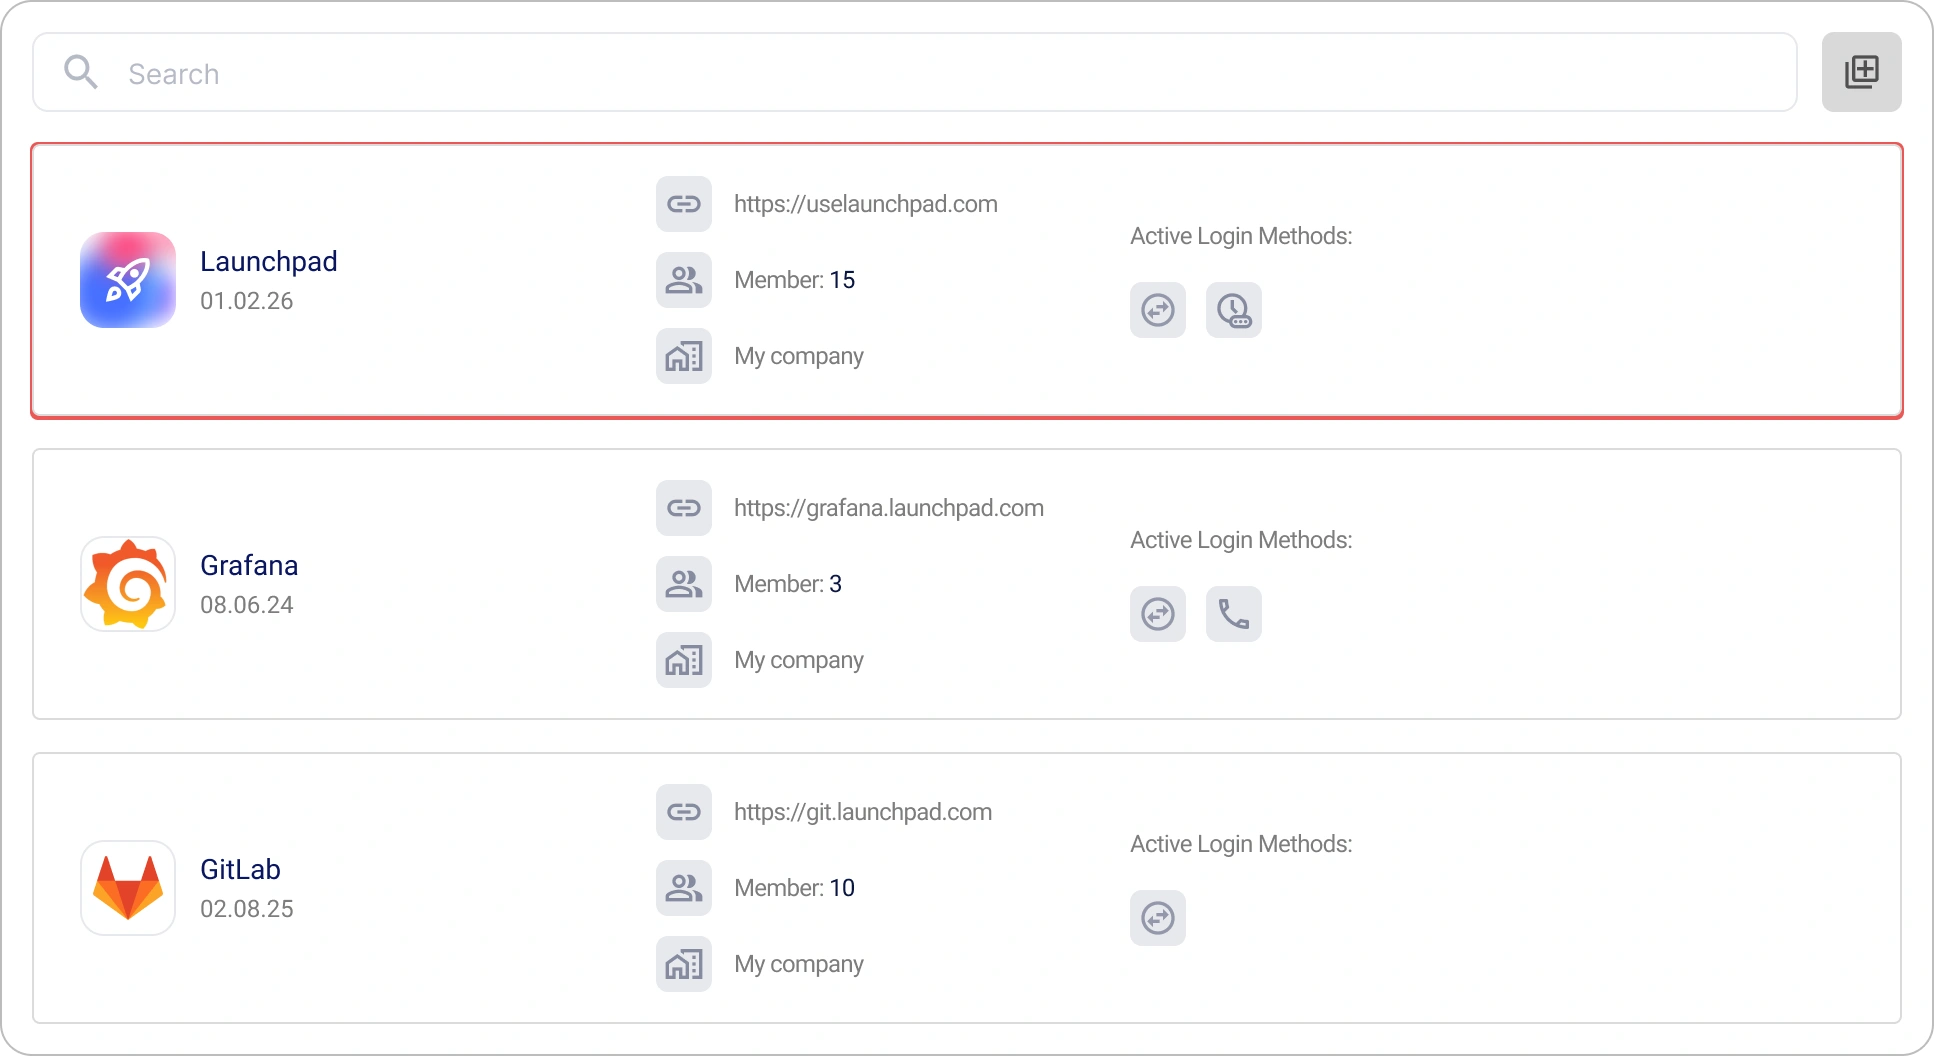
Task: Click the Launchpad rocket app logo
Action: click(127, 280)
